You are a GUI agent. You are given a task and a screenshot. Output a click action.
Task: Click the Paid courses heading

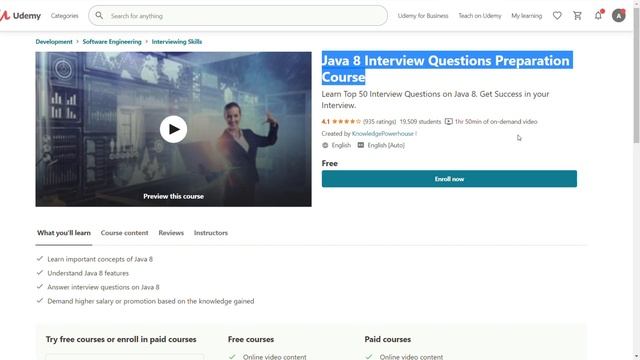point(387,339)
